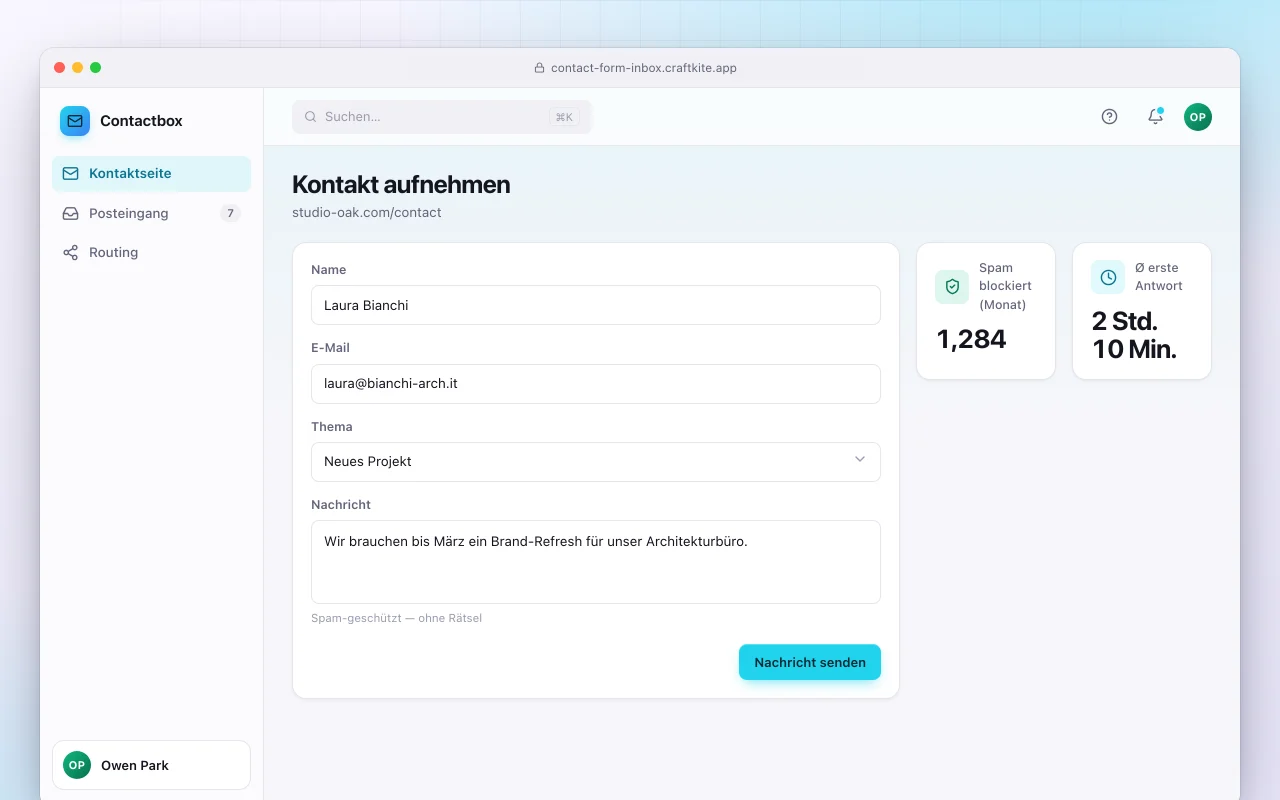Screen dimensions: 1280x800
Task: Click the Thema field label
Action: click(332, 427)
